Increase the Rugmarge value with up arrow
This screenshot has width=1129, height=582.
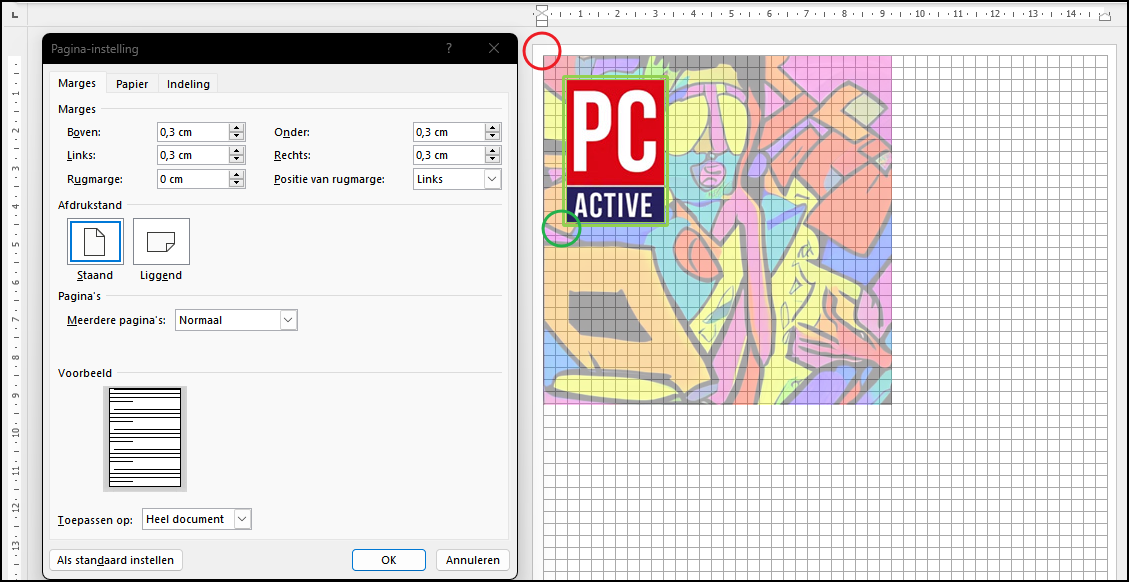(x=236, y=175)
